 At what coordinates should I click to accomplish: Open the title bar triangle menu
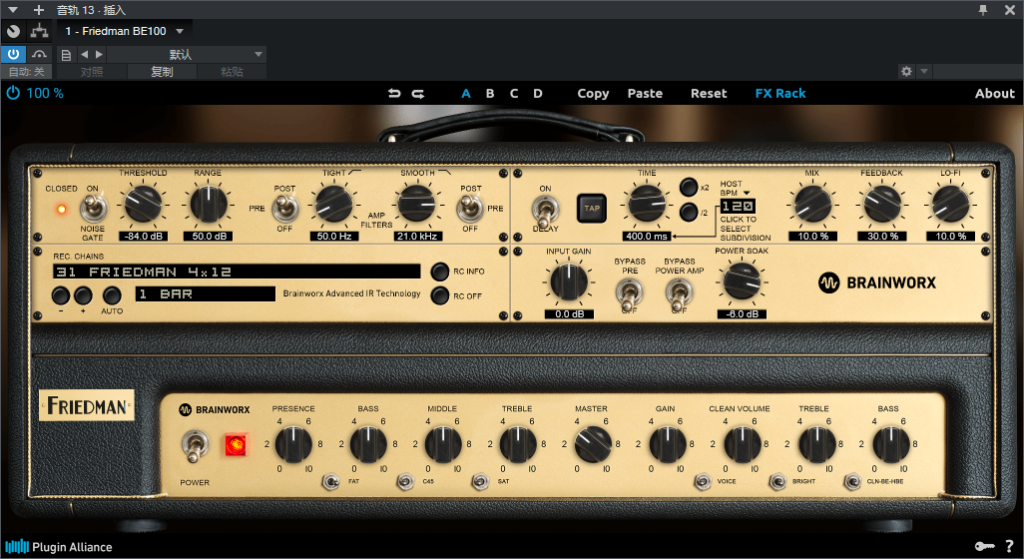tap(12, 10)
